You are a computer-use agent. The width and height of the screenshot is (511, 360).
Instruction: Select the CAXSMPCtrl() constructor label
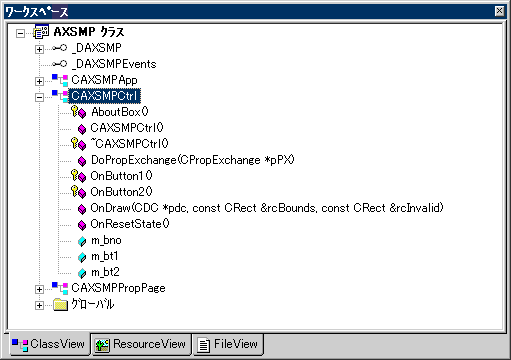pyautogui.click(x=127, y=128)
